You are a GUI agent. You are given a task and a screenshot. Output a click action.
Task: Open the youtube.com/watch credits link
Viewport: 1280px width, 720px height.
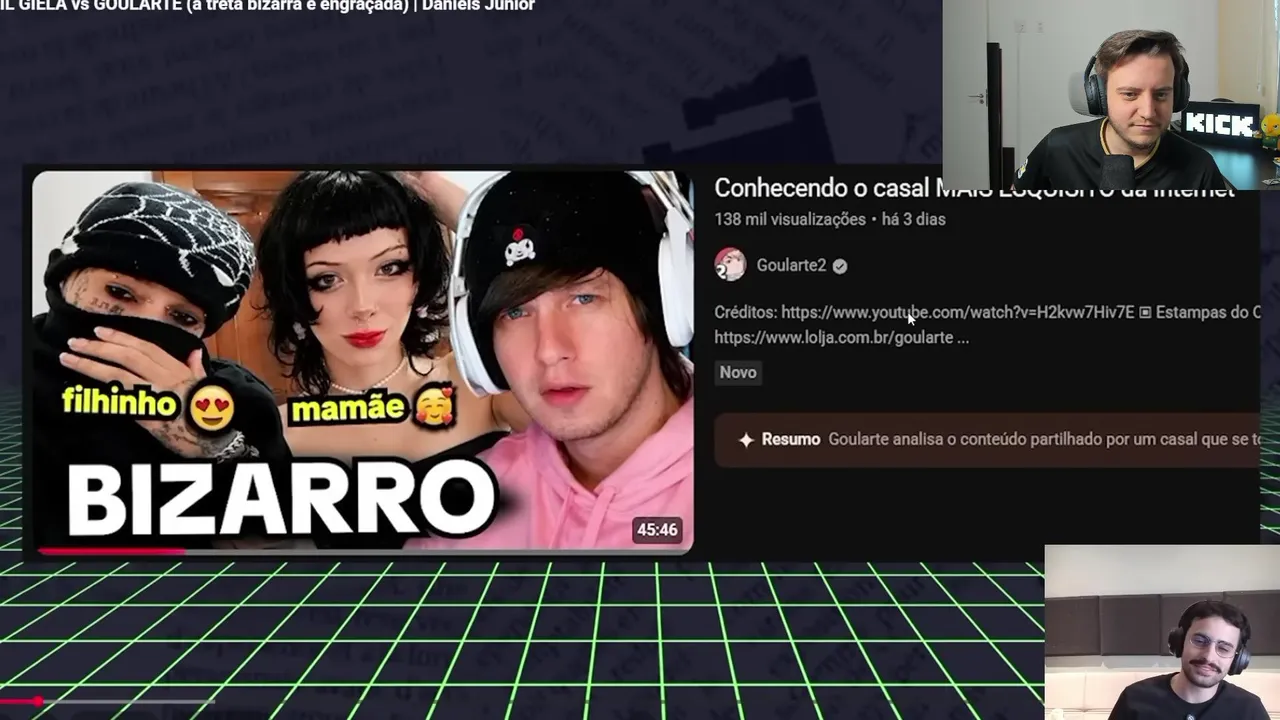pos(958,312)
